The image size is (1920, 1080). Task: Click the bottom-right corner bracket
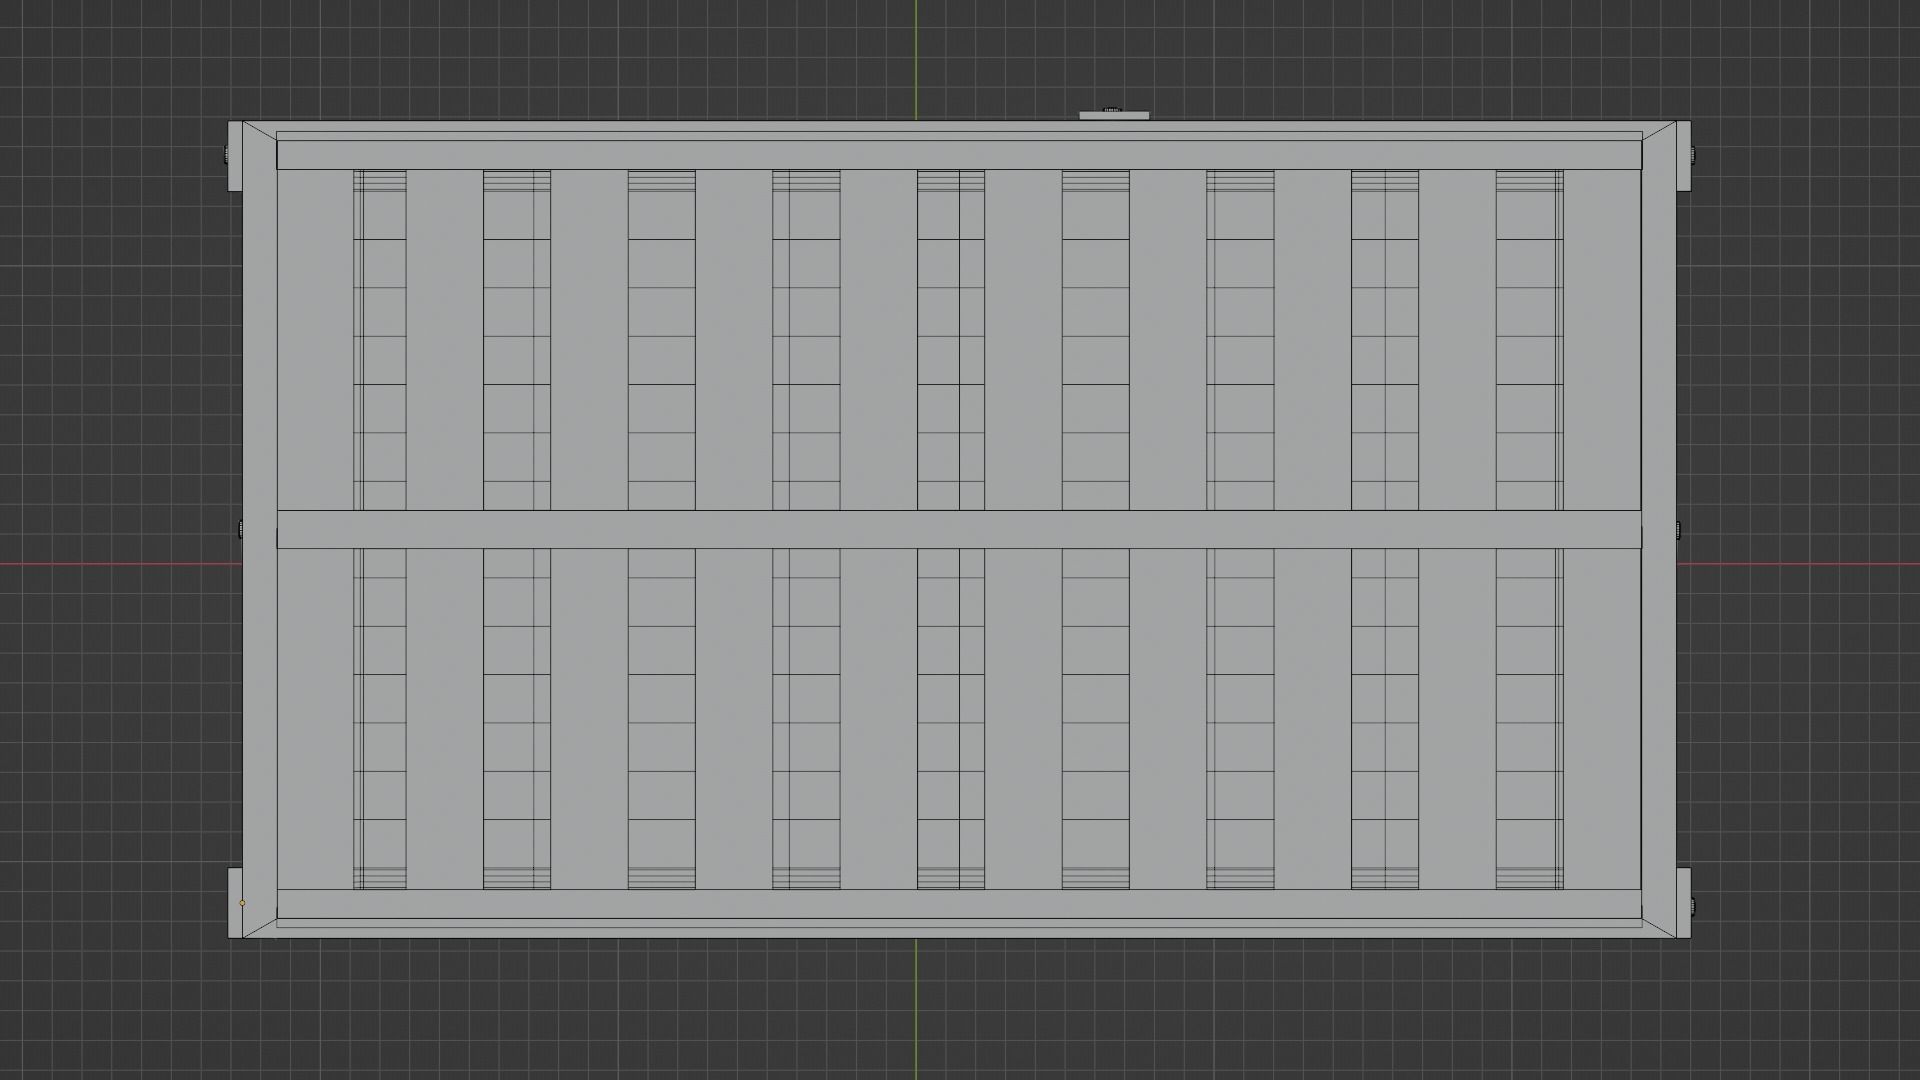coord(1684,903)
